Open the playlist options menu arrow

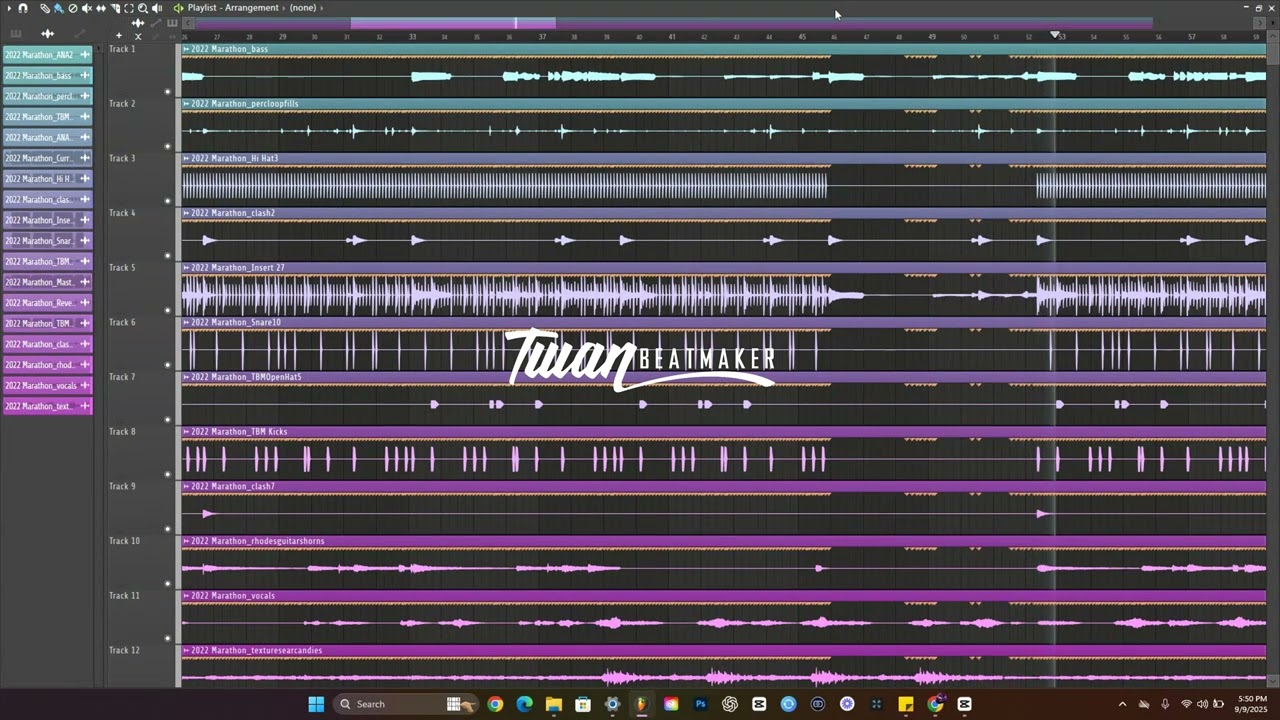tap(8, 8)
